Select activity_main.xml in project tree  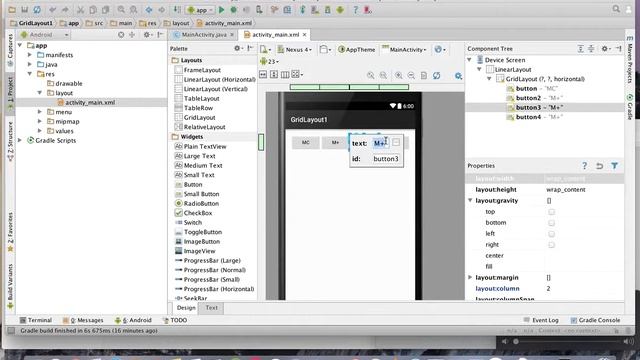86,102
